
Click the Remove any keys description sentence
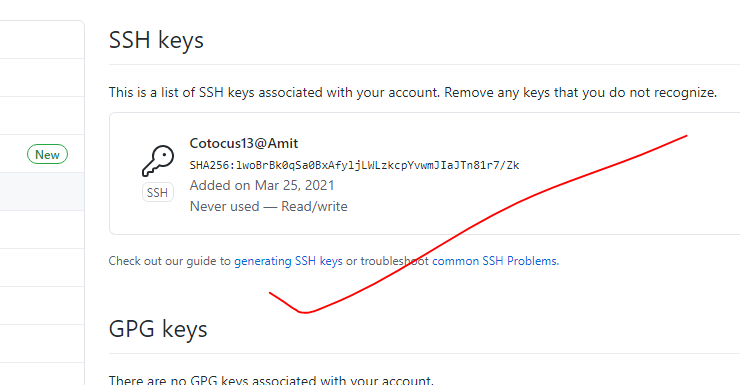[580, 92]
